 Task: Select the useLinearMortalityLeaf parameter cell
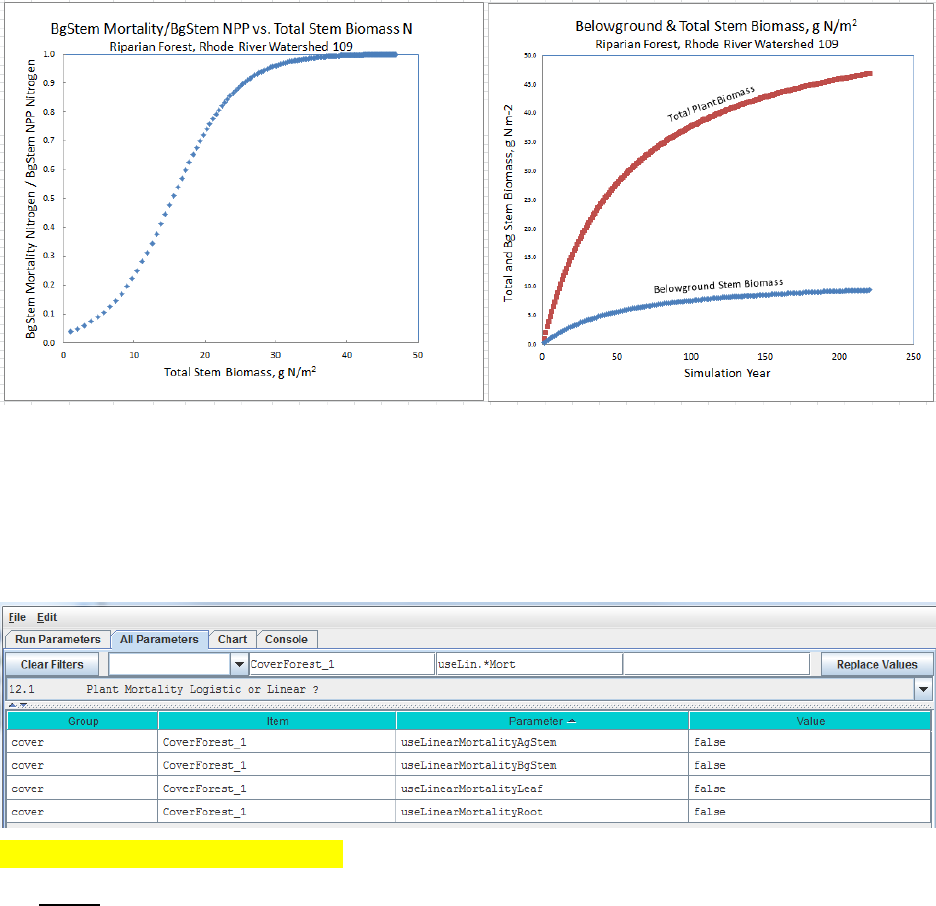coord(542,788)
